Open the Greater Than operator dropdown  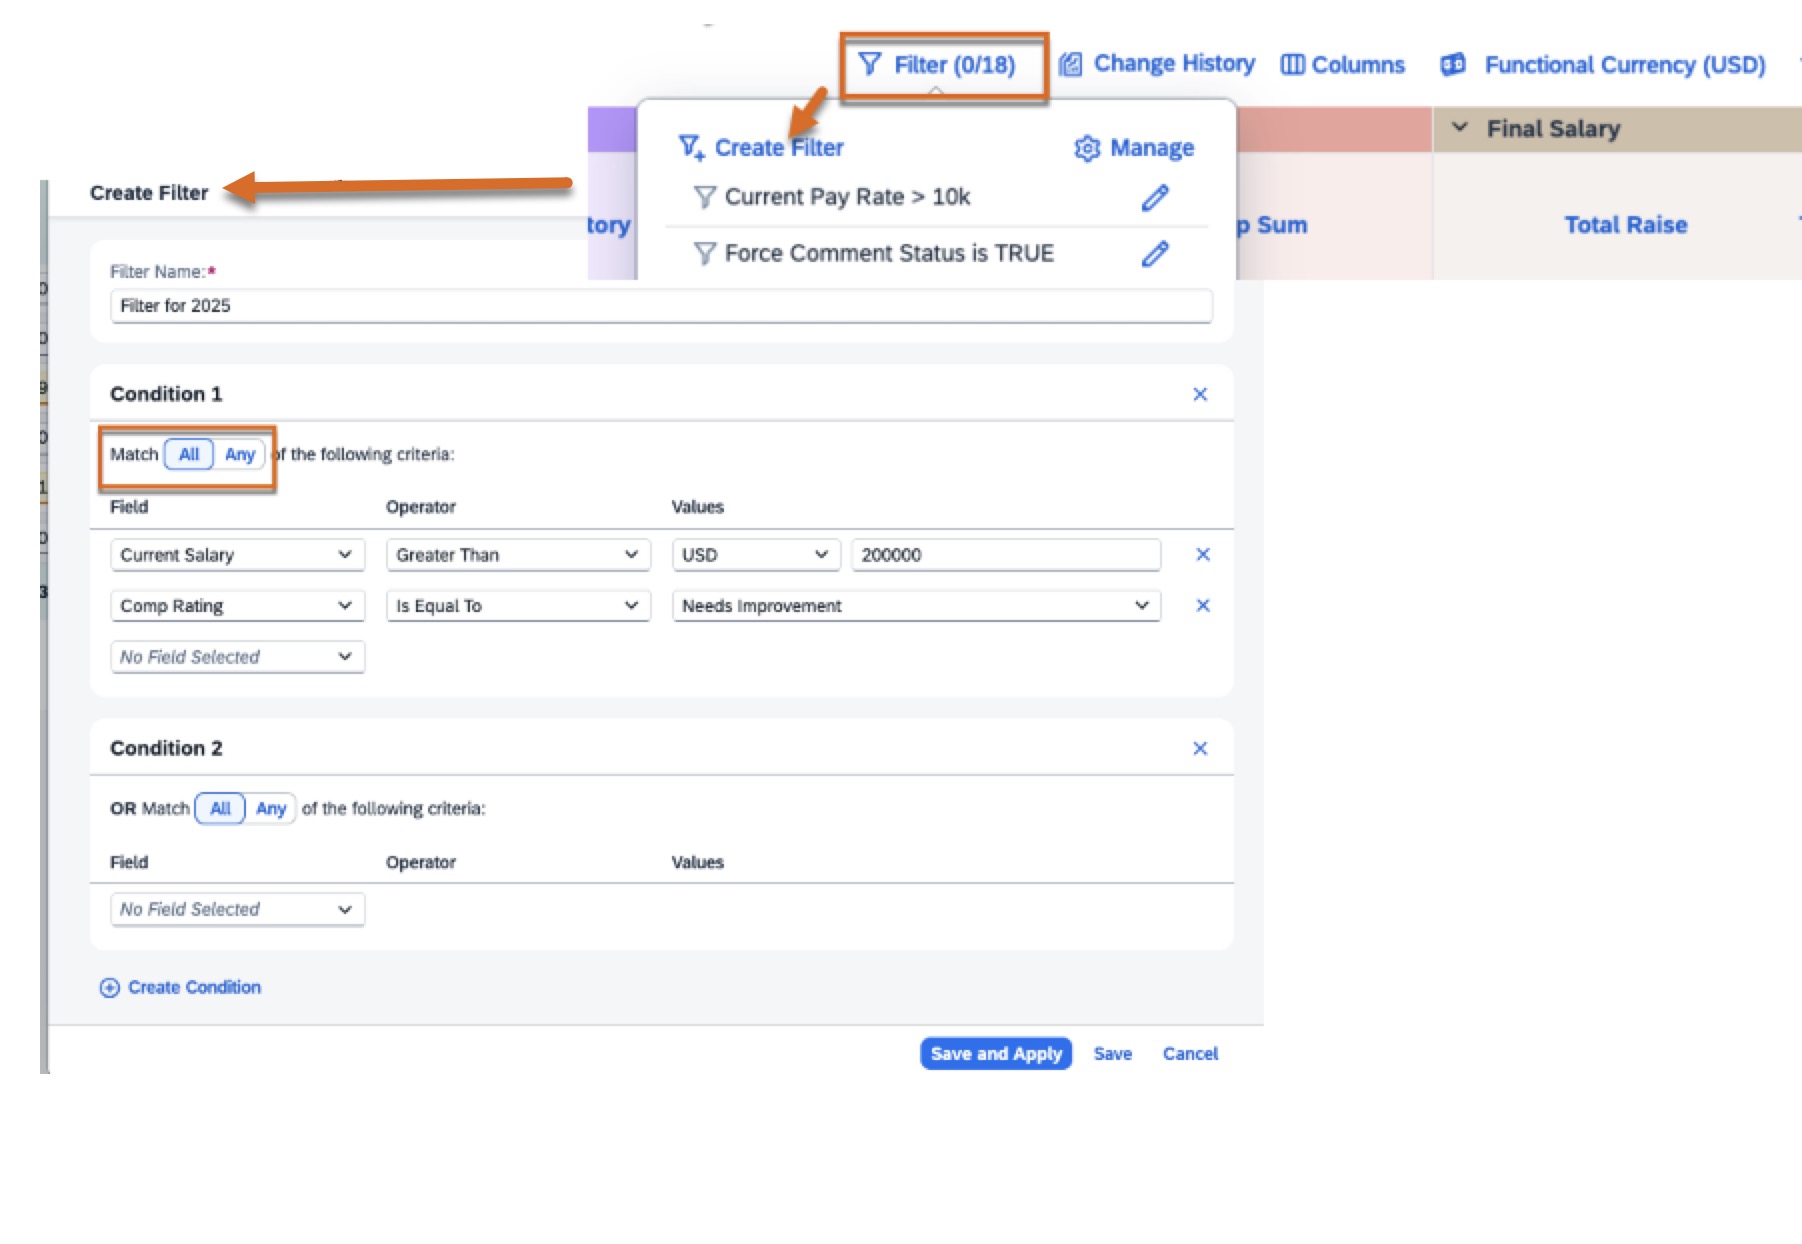click(x=517, y=555)
